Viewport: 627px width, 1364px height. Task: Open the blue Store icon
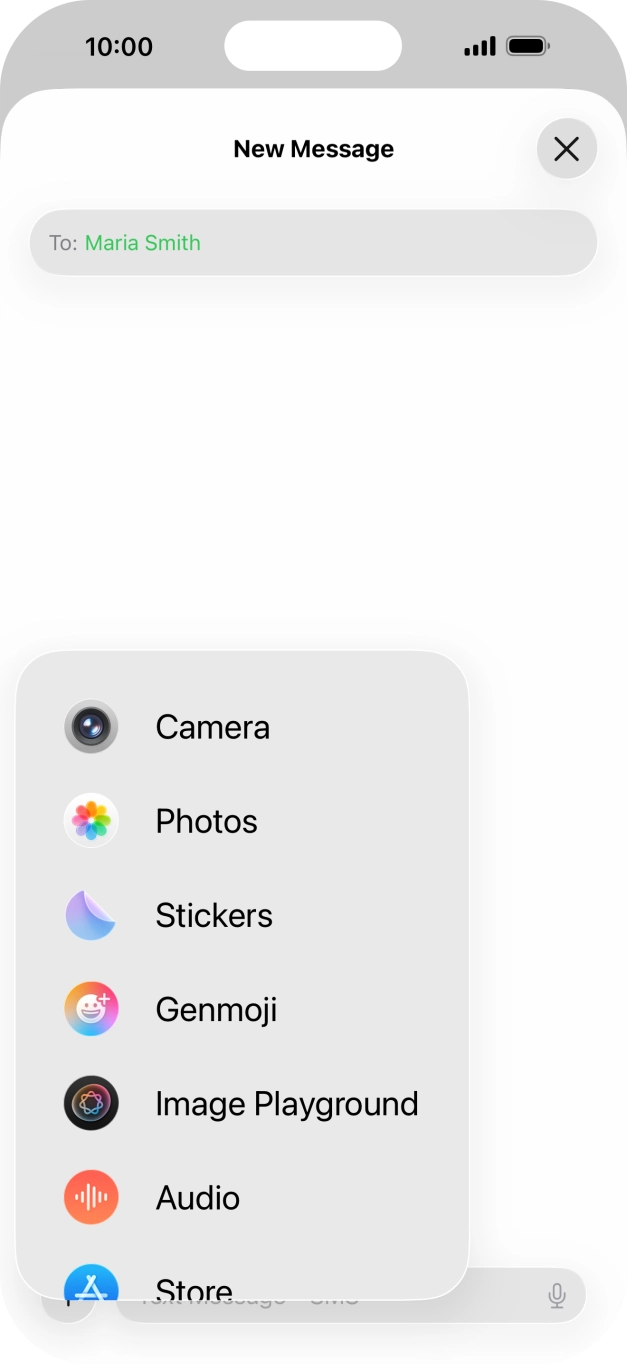[x=91, y=1283]
